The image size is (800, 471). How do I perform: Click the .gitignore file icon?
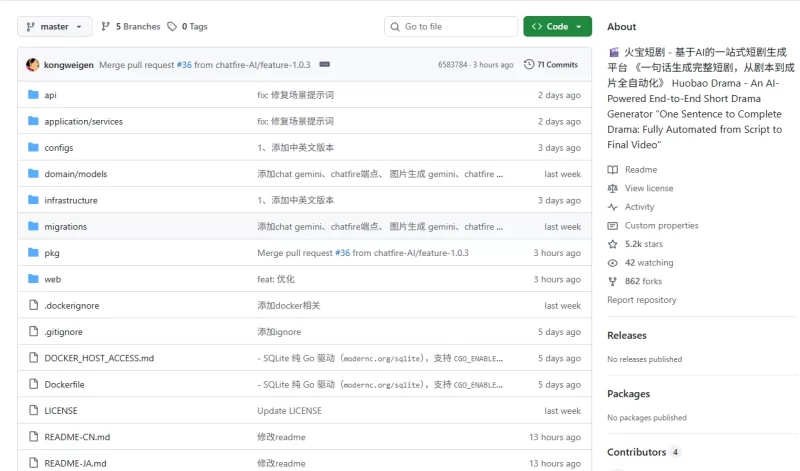click(33, 331)
